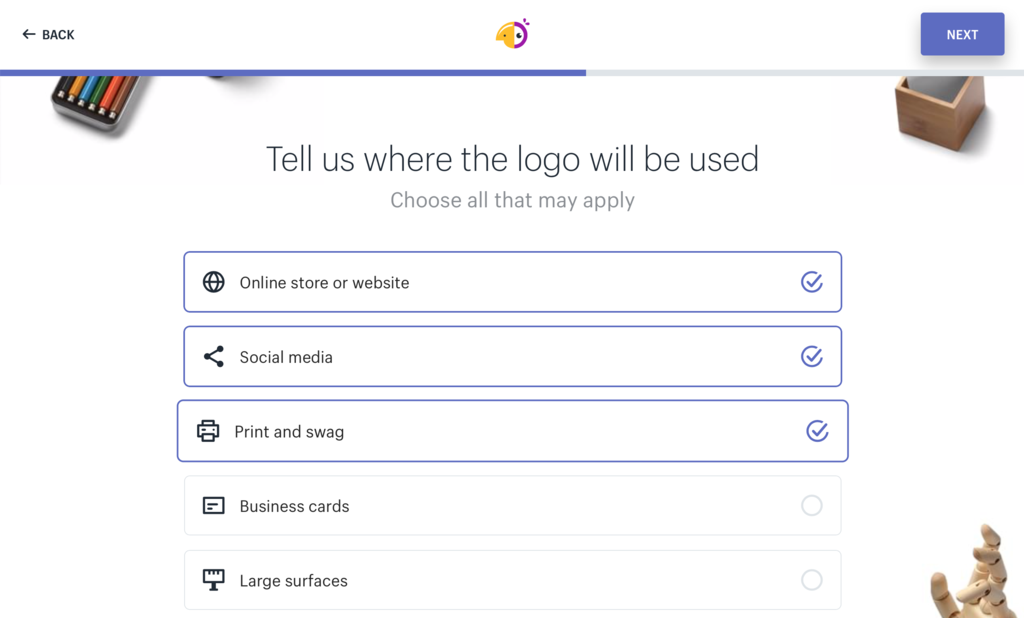Uncheck the Online store or website checkmark
The image size is (1024, 618).
pyautogui.click(x=812, y=282)
